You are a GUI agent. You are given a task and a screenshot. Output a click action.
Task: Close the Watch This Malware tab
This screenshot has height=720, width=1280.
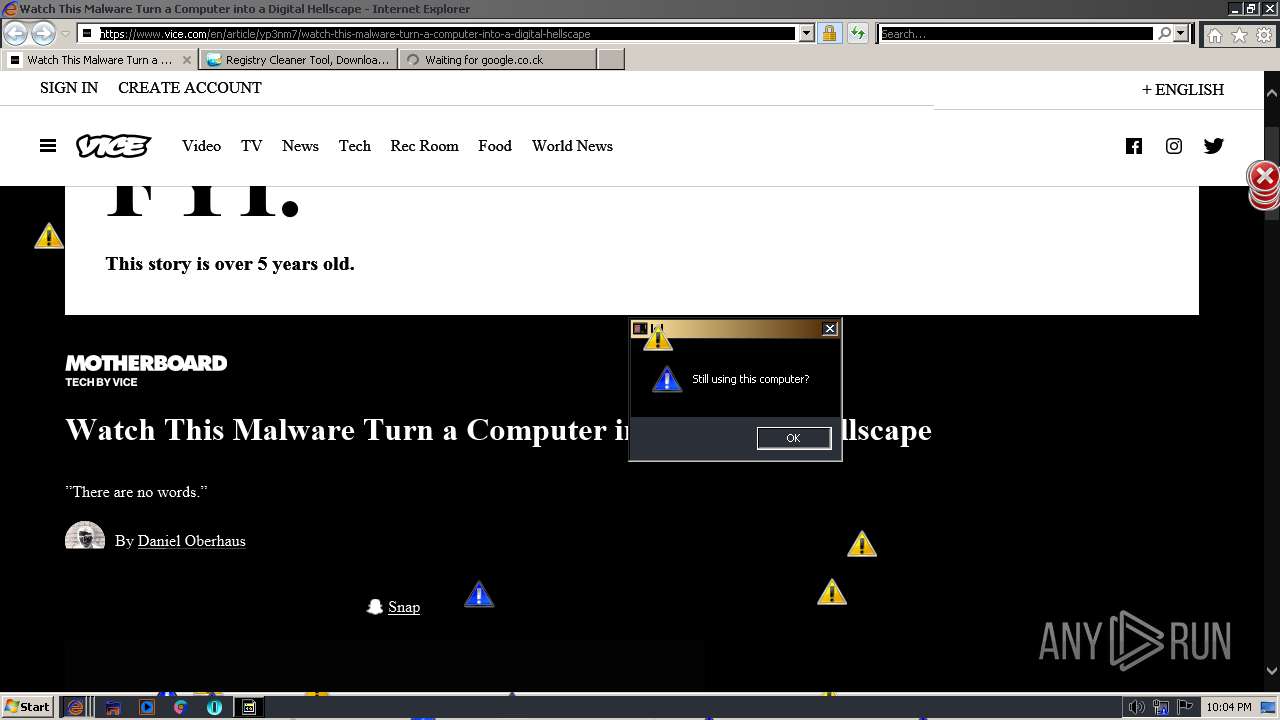186,60
